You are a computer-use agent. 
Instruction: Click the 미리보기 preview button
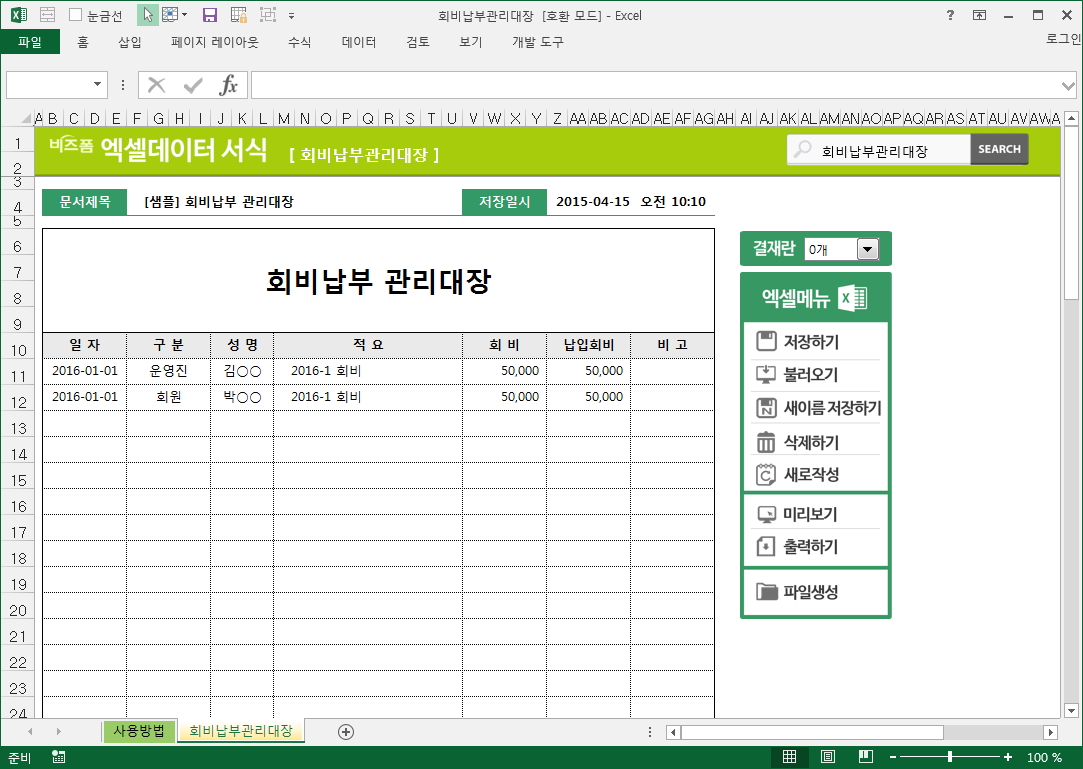coord(815,514)
